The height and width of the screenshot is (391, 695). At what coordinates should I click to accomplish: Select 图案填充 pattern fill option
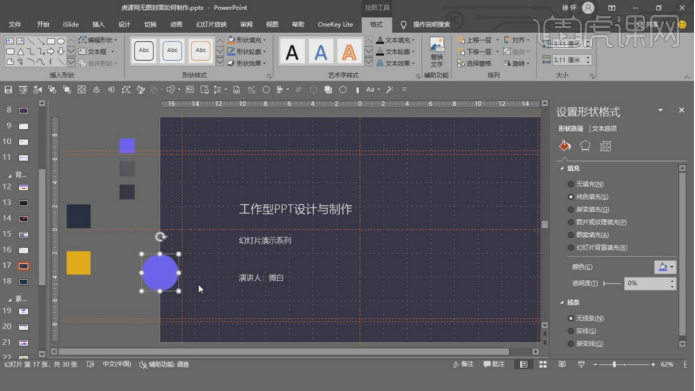coord(588,235)
